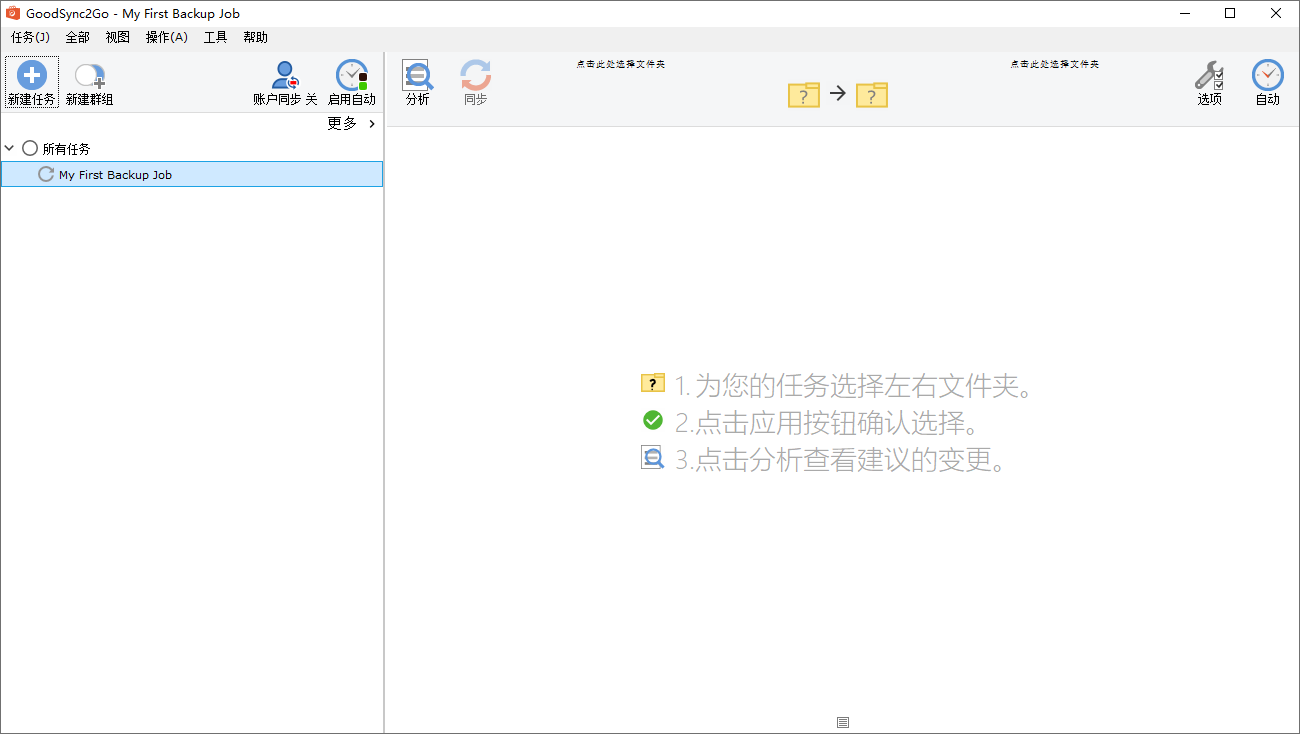Click the 启用自动 clock toolbar icon

(x=351, y=75)
